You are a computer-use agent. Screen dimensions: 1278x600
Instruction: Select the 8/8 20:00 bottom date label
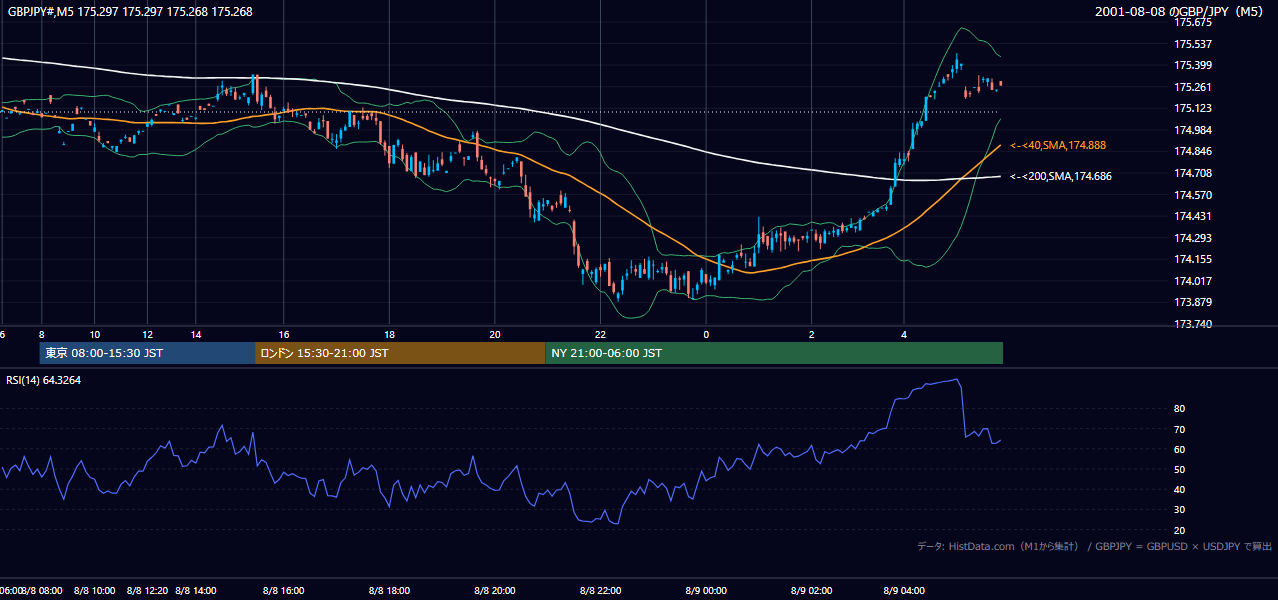495,590
